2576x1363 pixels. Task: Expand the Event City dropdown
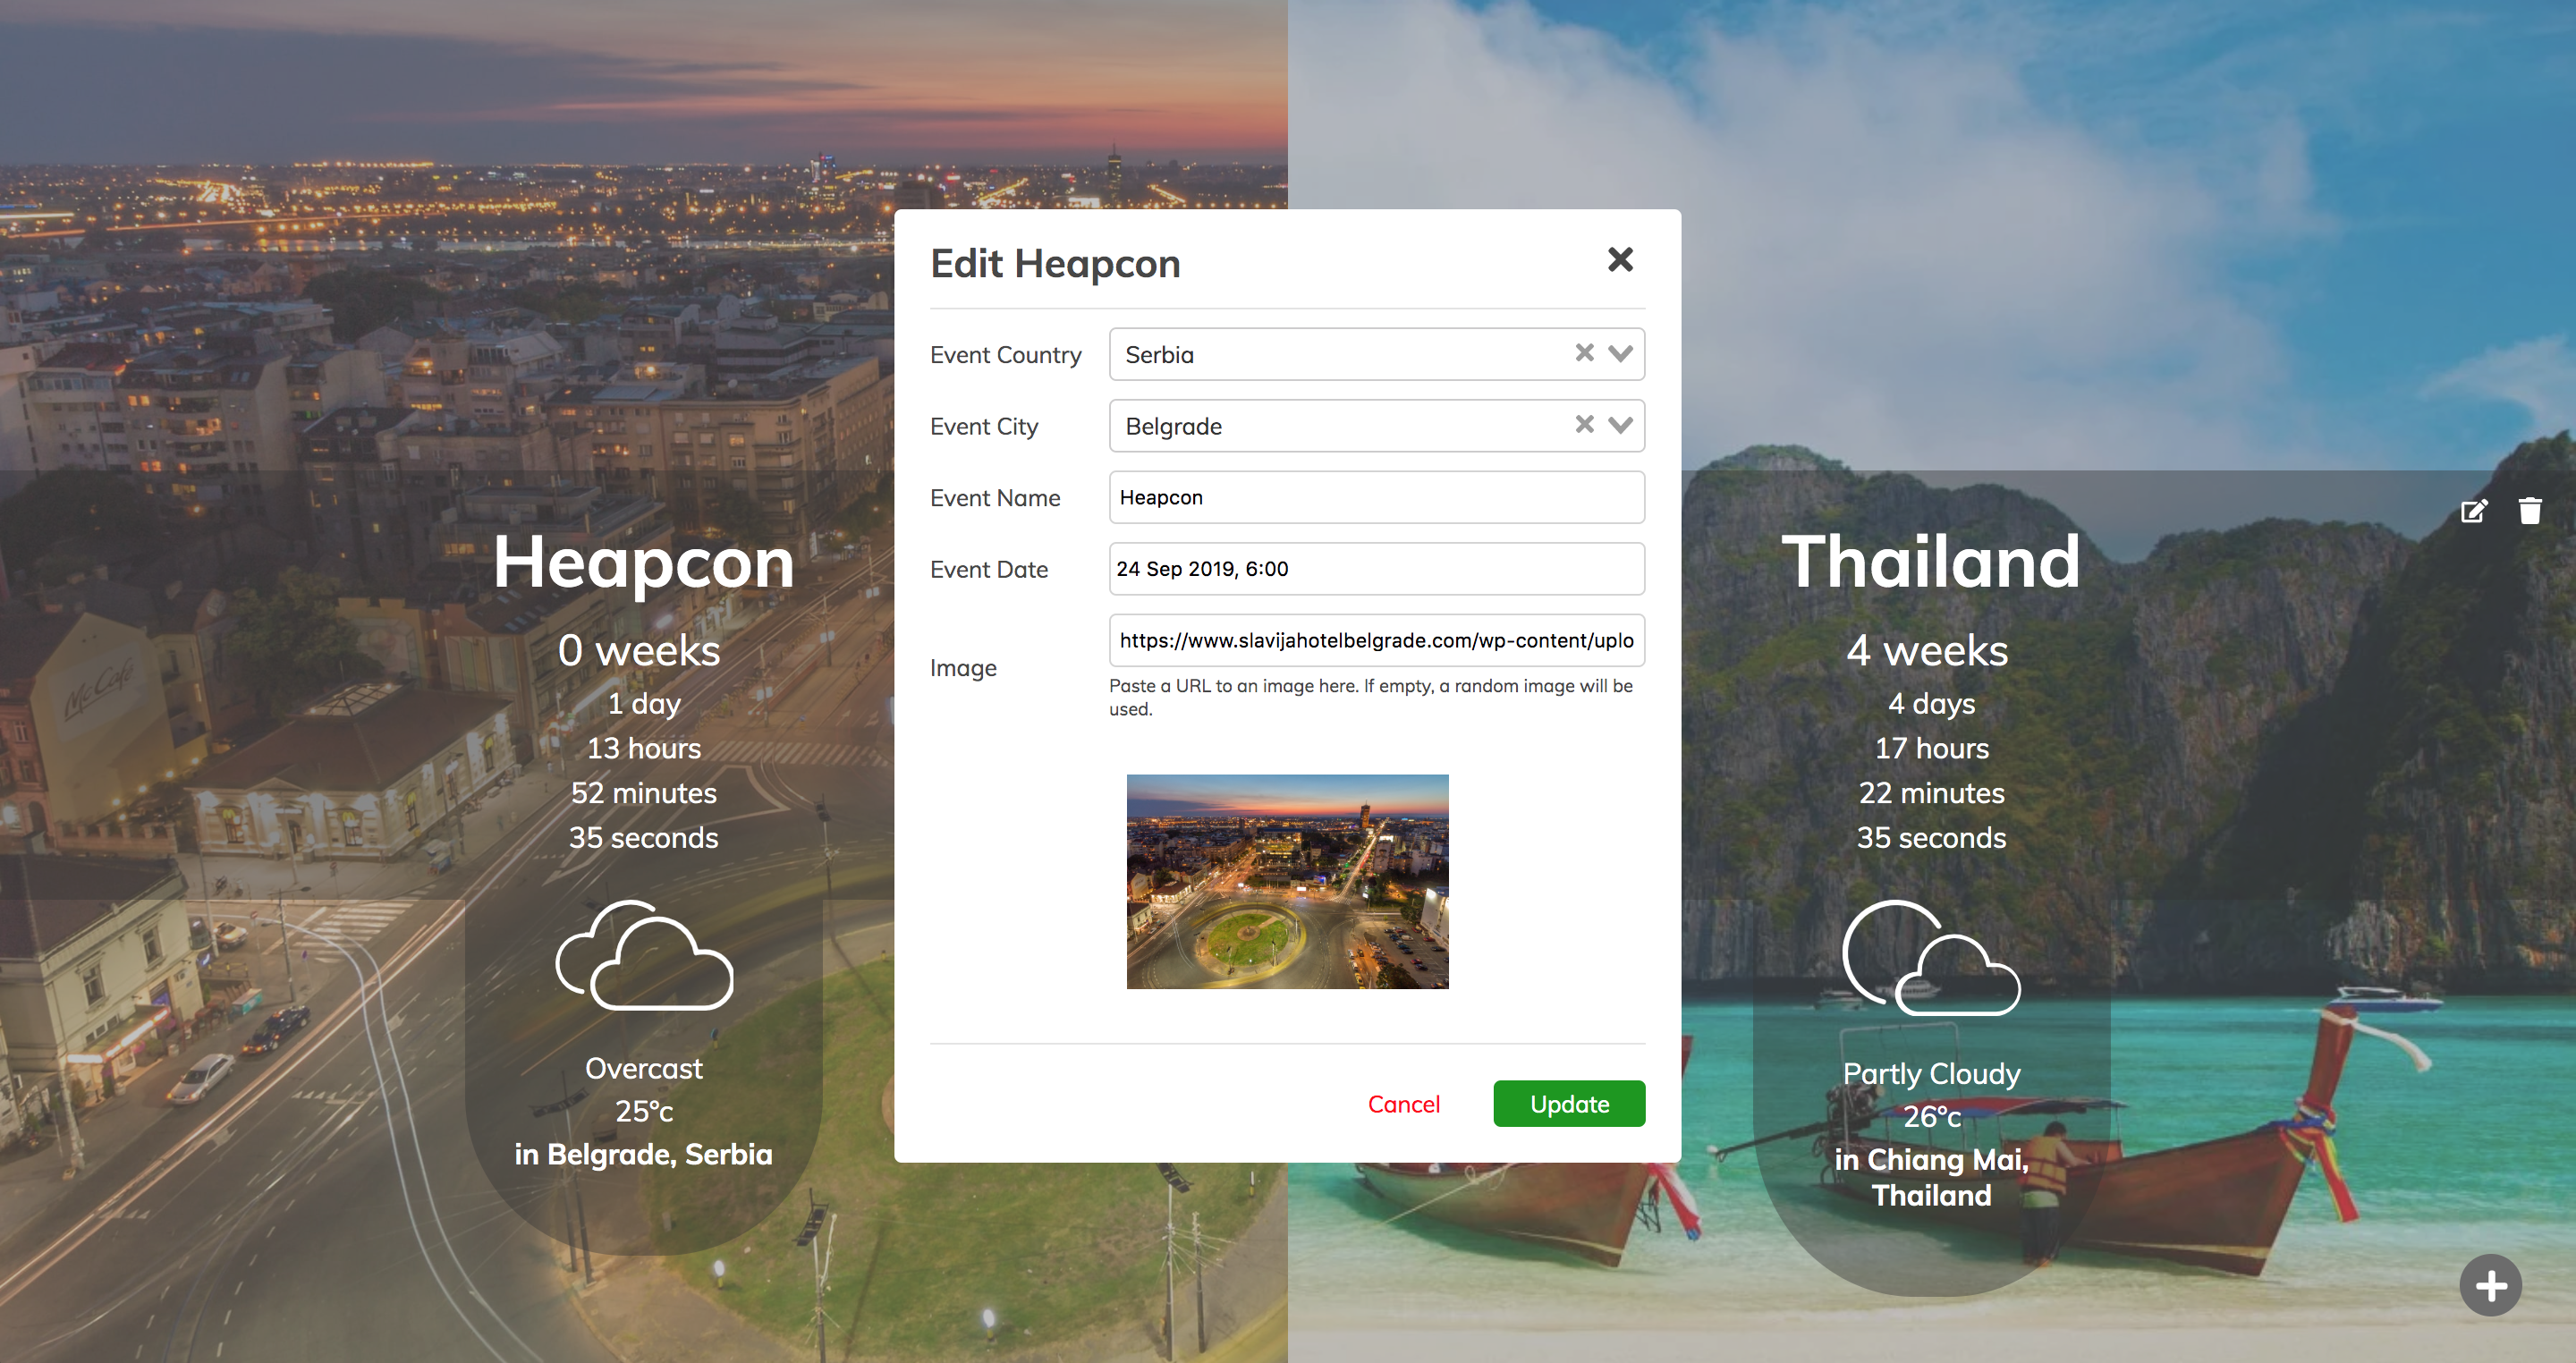pos(1620,425)
